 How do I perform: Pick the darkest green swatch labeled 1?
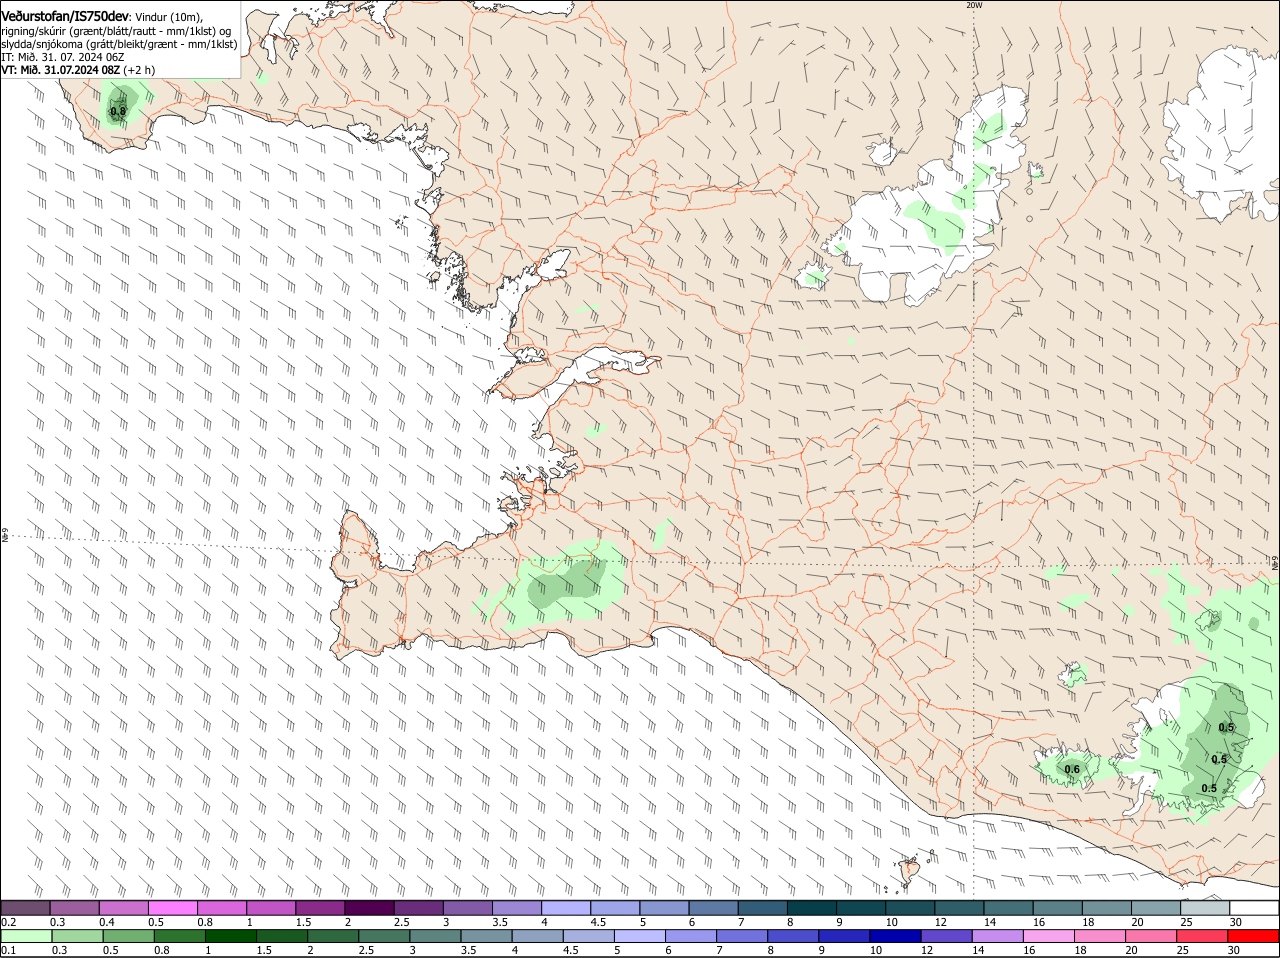(x=230, y=936)
